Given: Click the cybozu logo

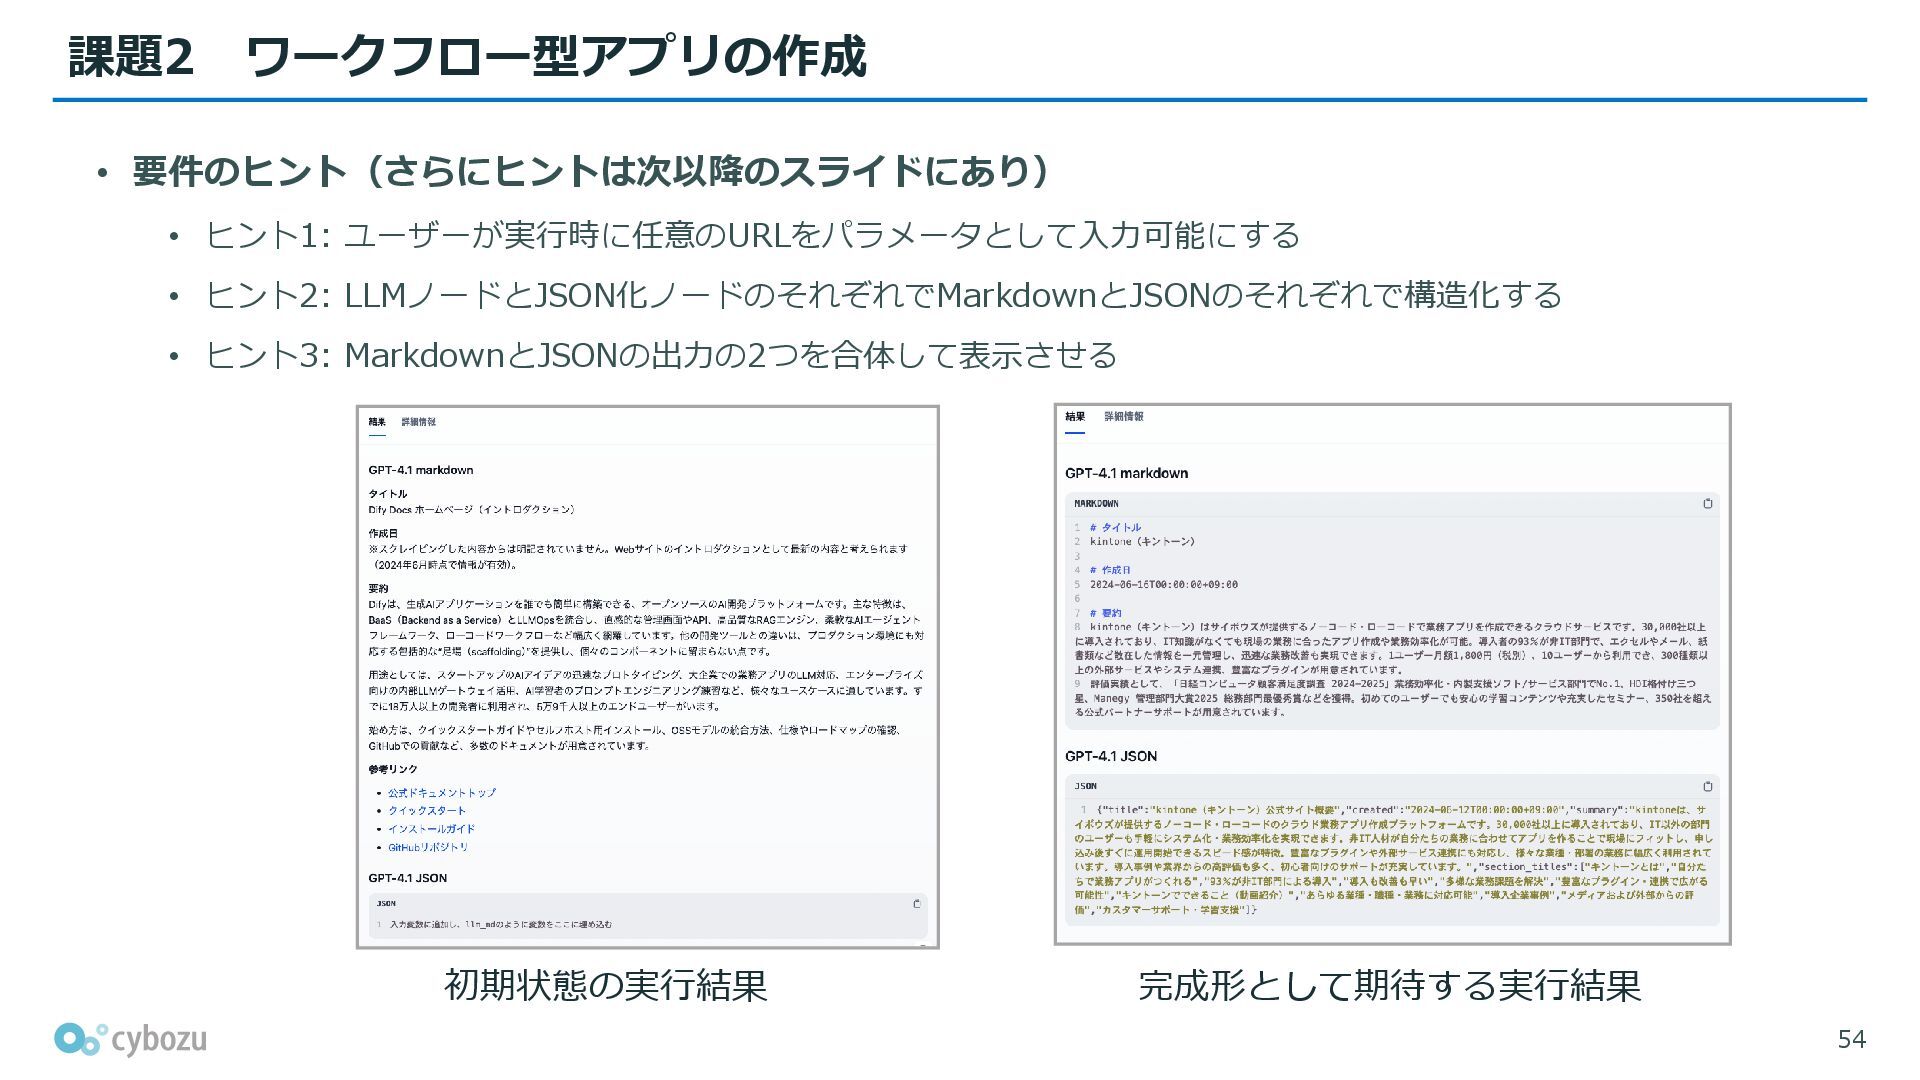Looking at the screenshot, I should [x=131, y=1040].
